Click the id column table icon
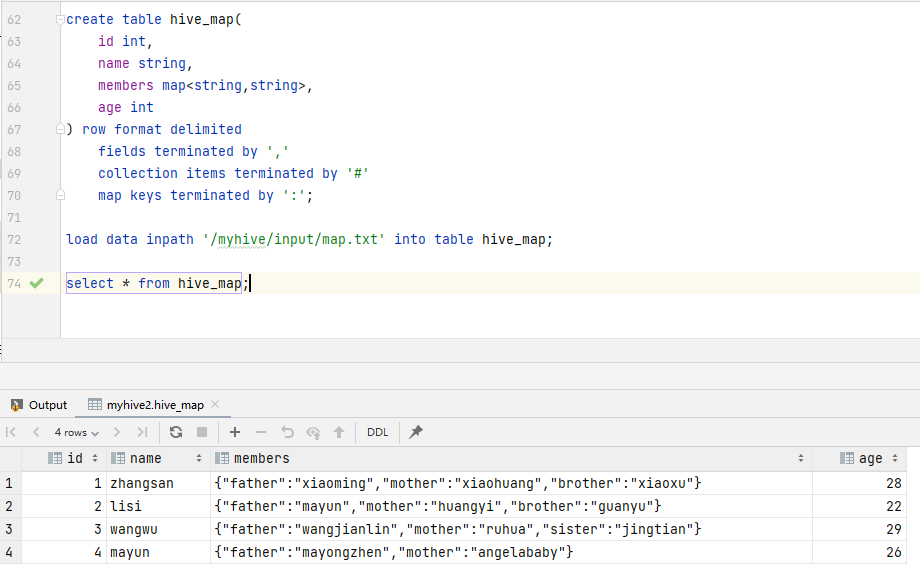 (x=55, y=458)
